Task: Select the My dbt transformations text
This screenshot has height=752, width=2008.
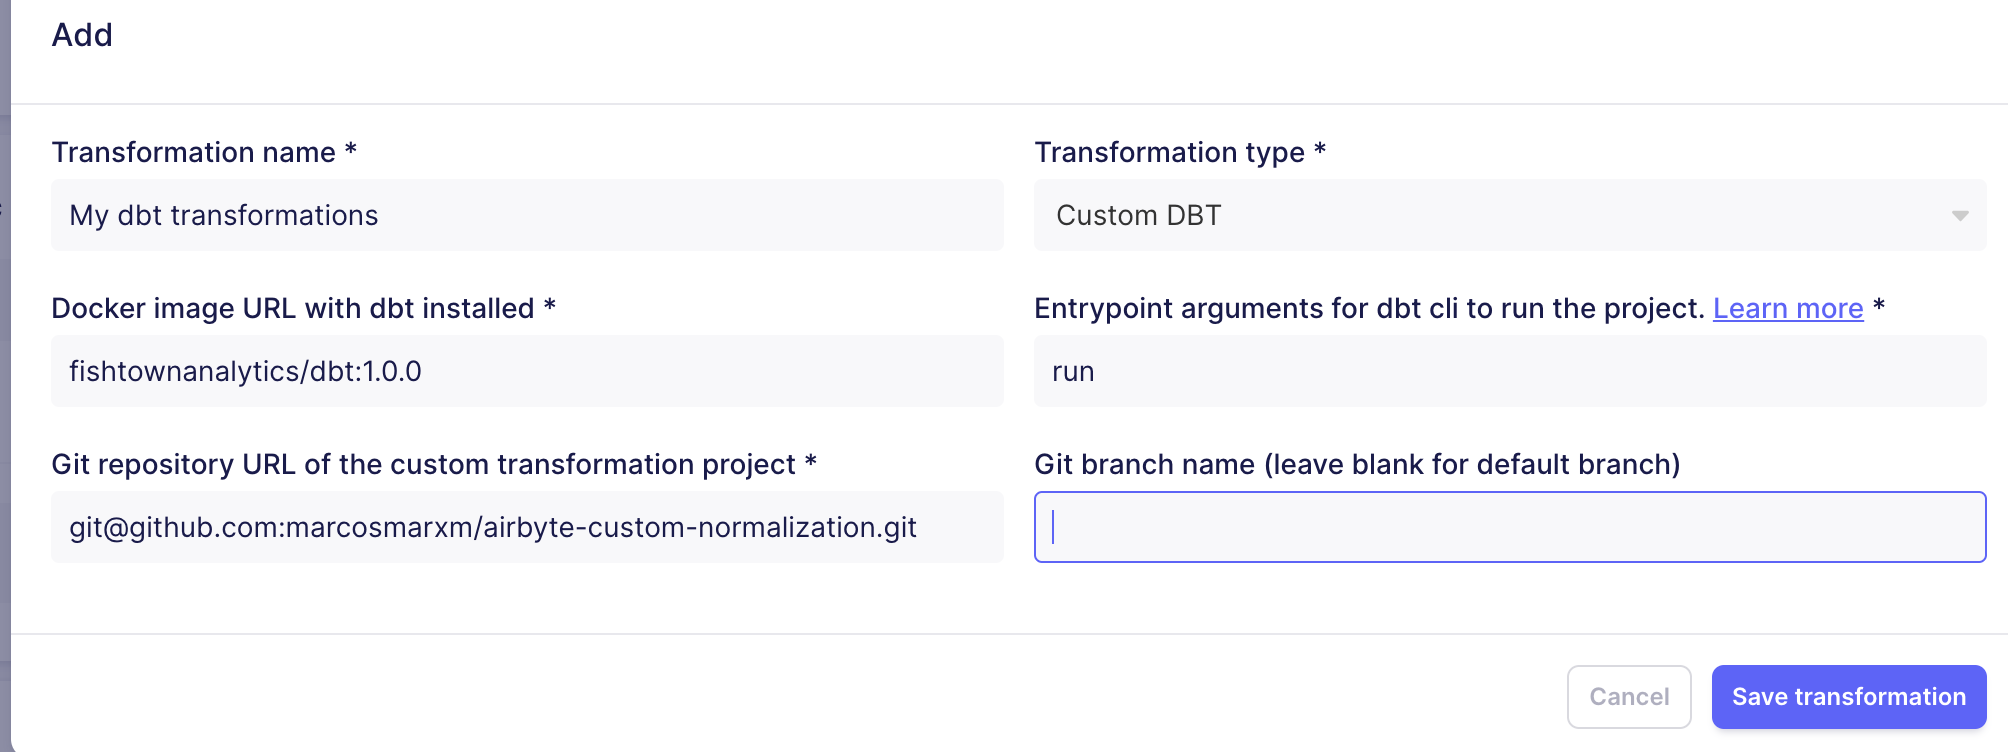Action: 223,215
